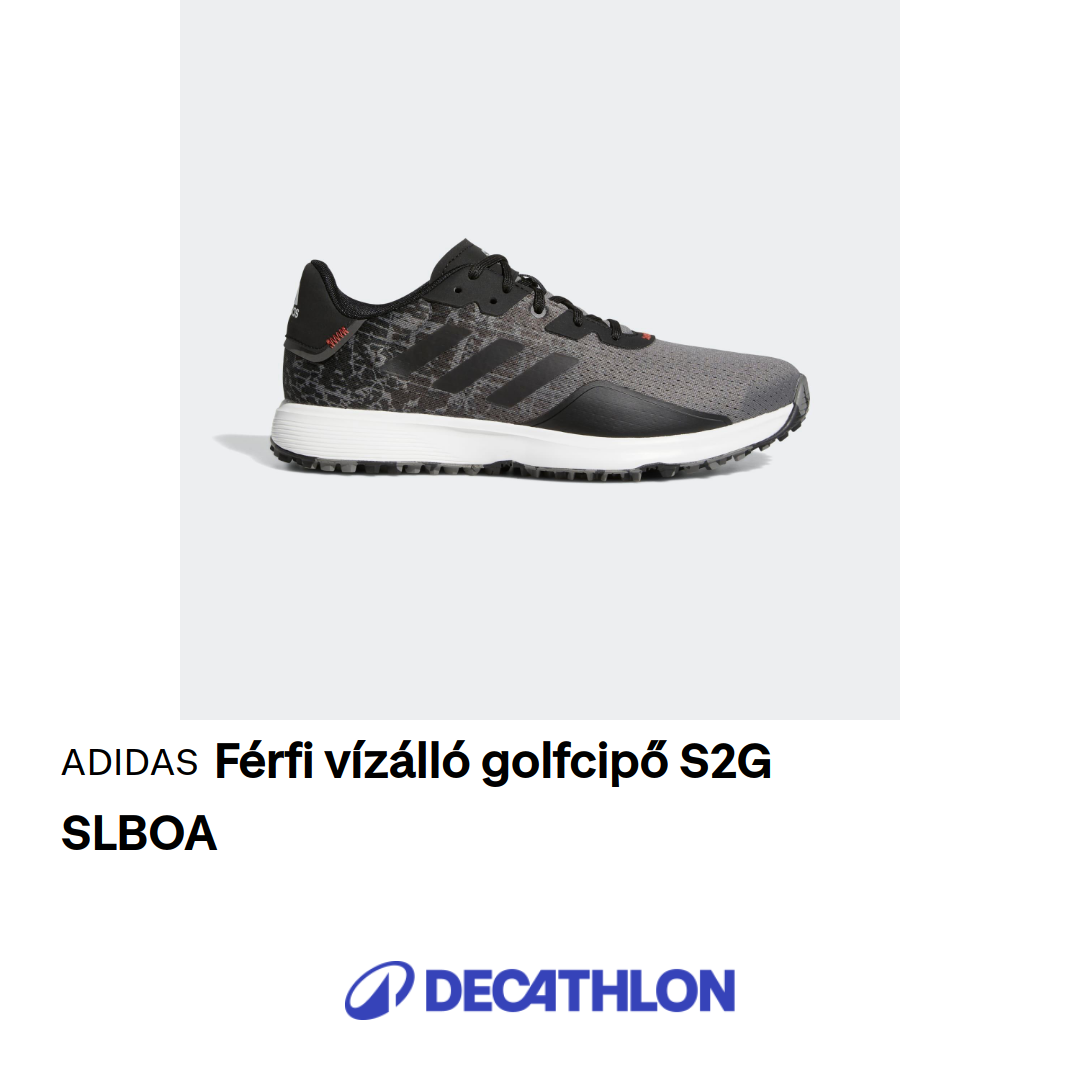Open the Férfi vízálló golfcipő S2G title
The width and height of the screenshot is (1080, 1080).
tap(492, 762)
